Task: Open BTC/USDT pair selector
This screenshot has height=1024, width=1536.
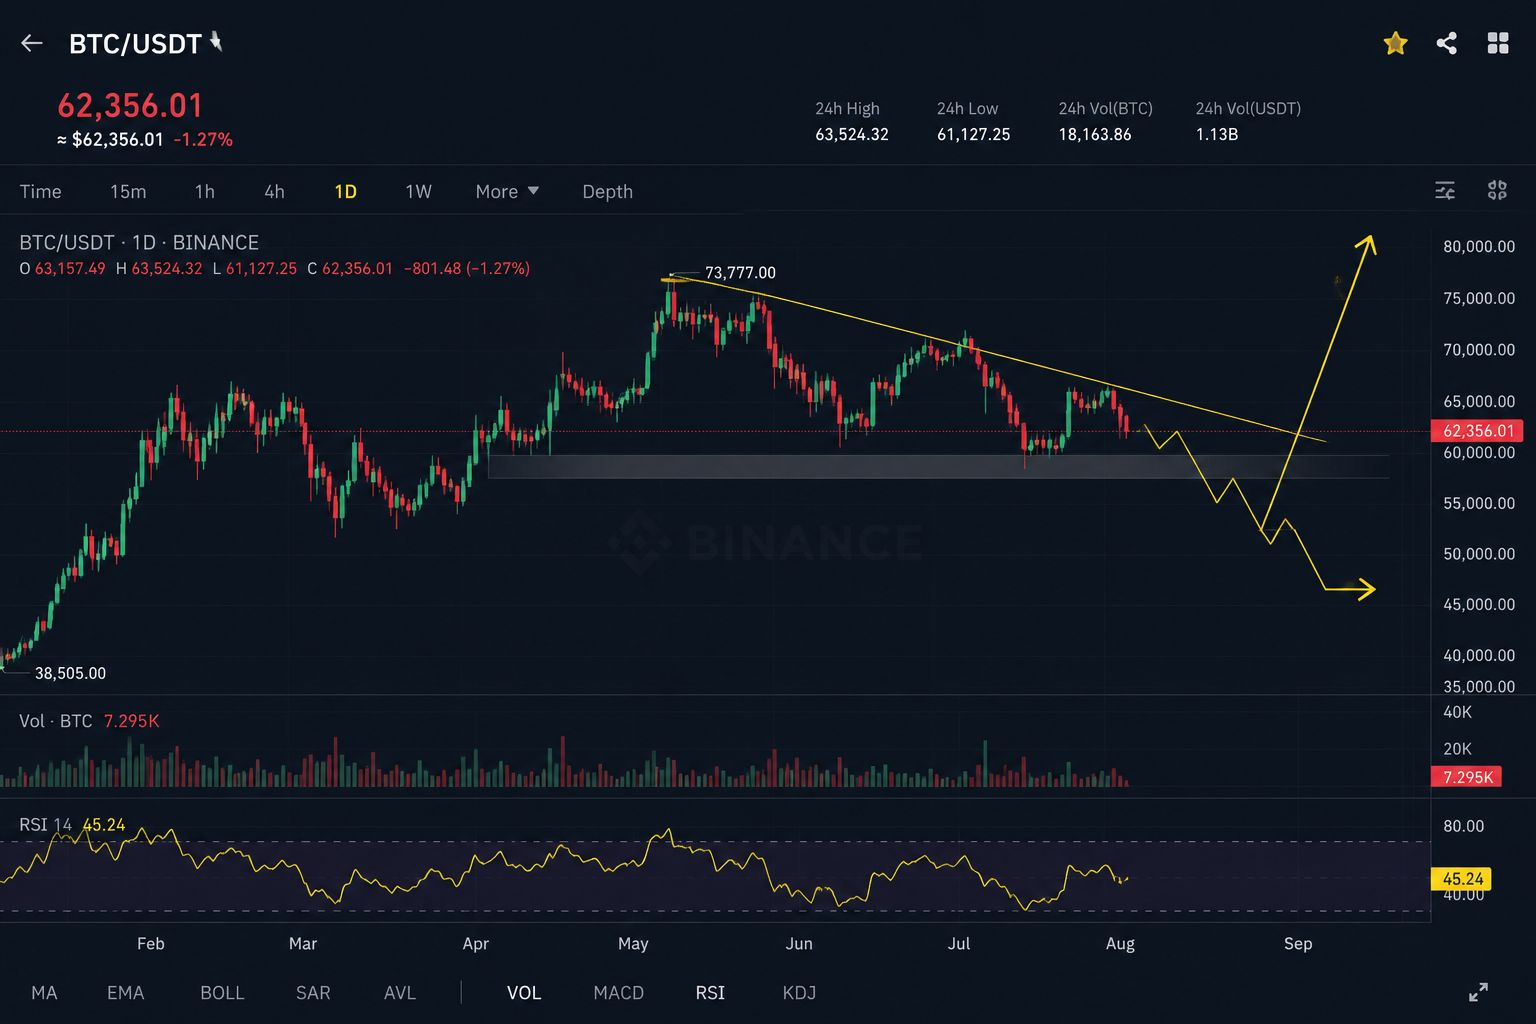Action: [145, 44]
